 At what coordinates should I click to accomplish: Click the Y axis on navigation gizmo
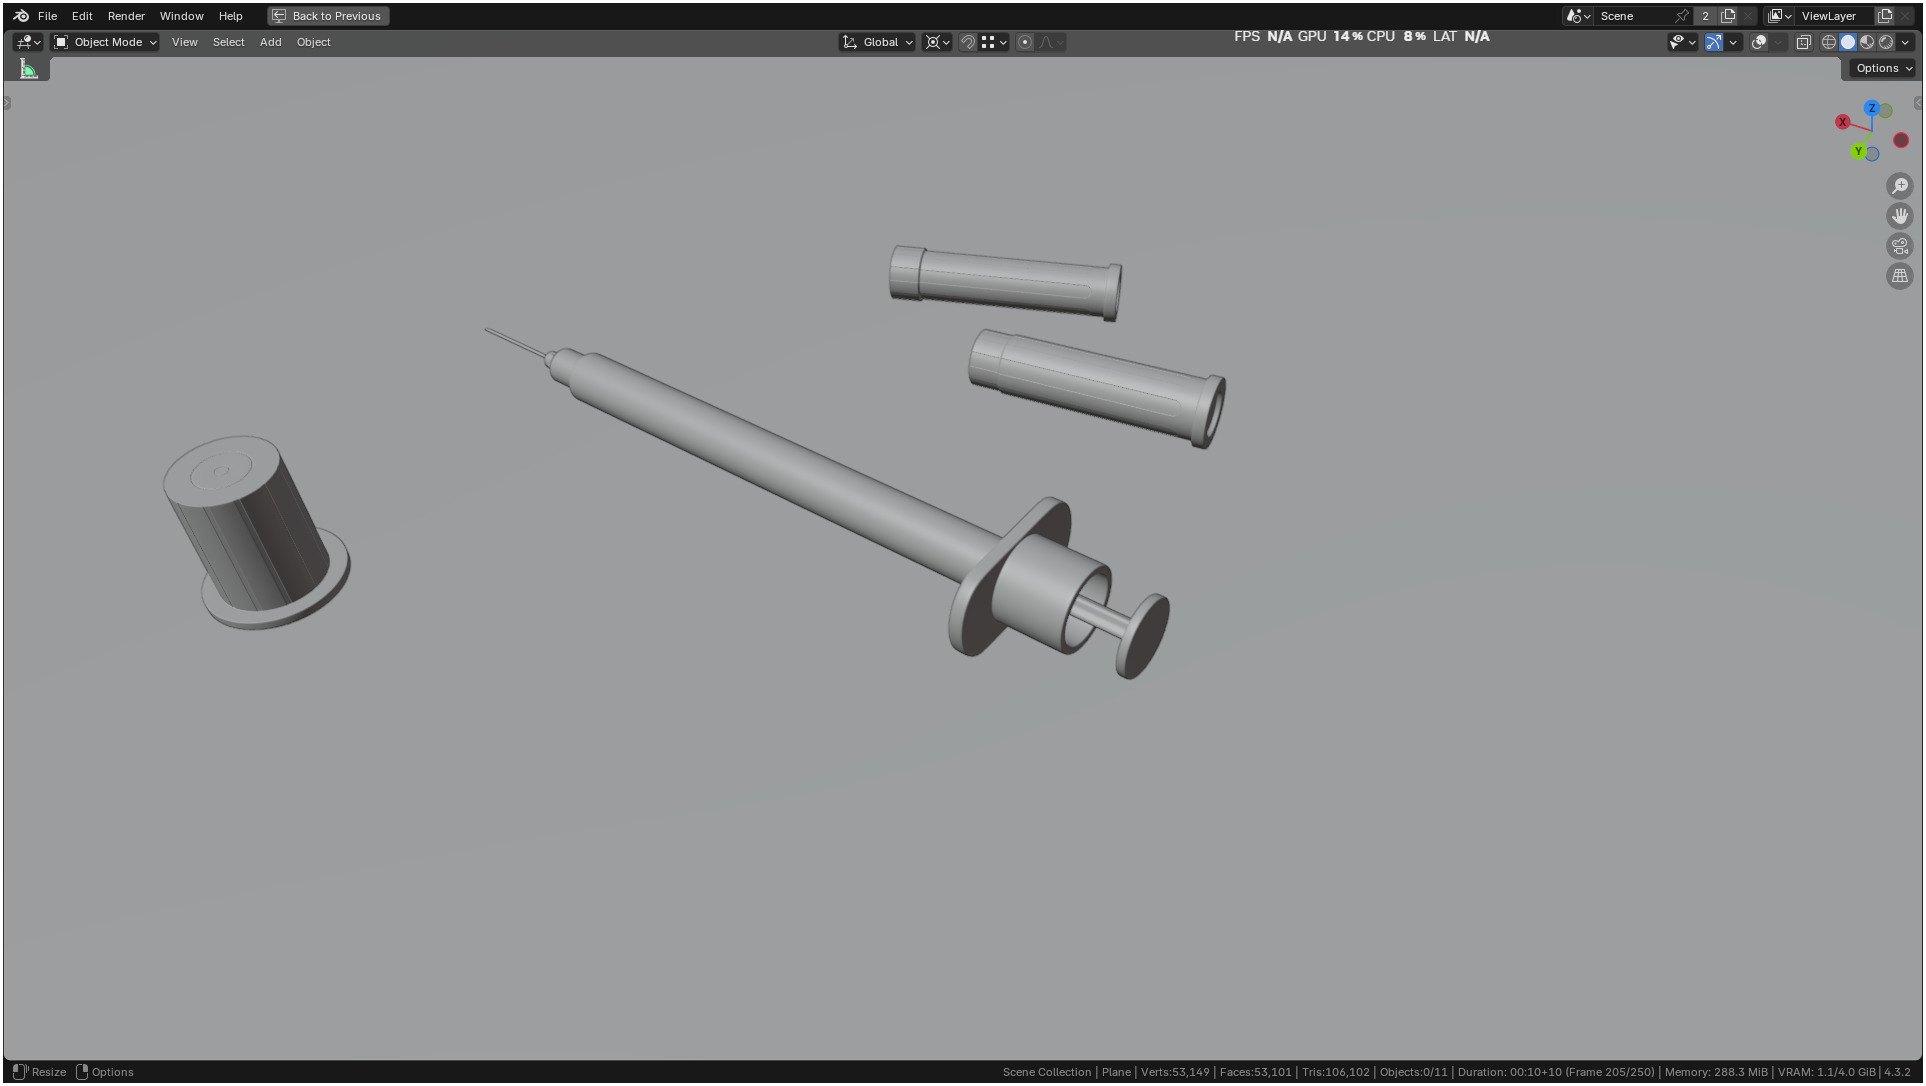point(1858,151)
